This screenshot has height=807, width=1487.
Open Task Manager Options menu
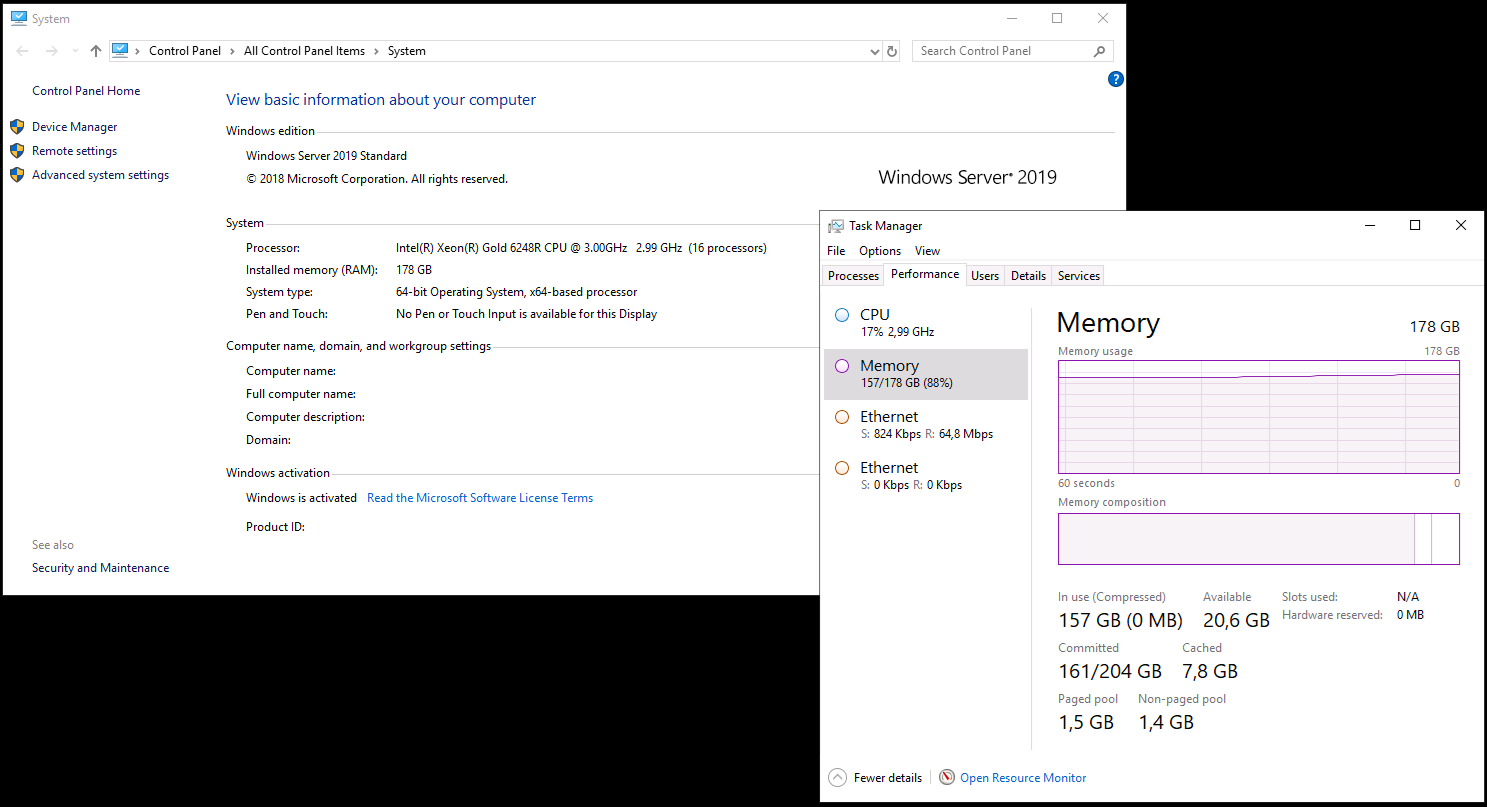pyautogui.click(x=880, y=251)
